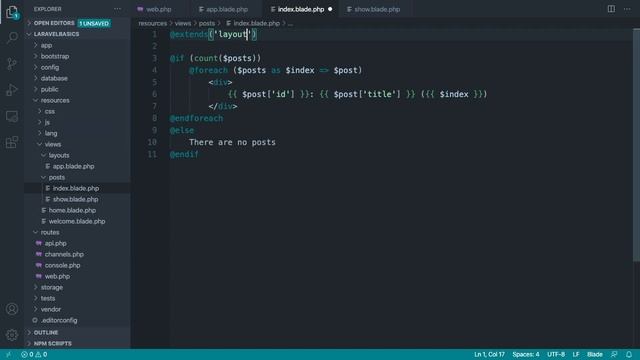This screenshot has height=360, width=640.
Task: Click the notifications bell icon
Action: [x=629, y=354]
